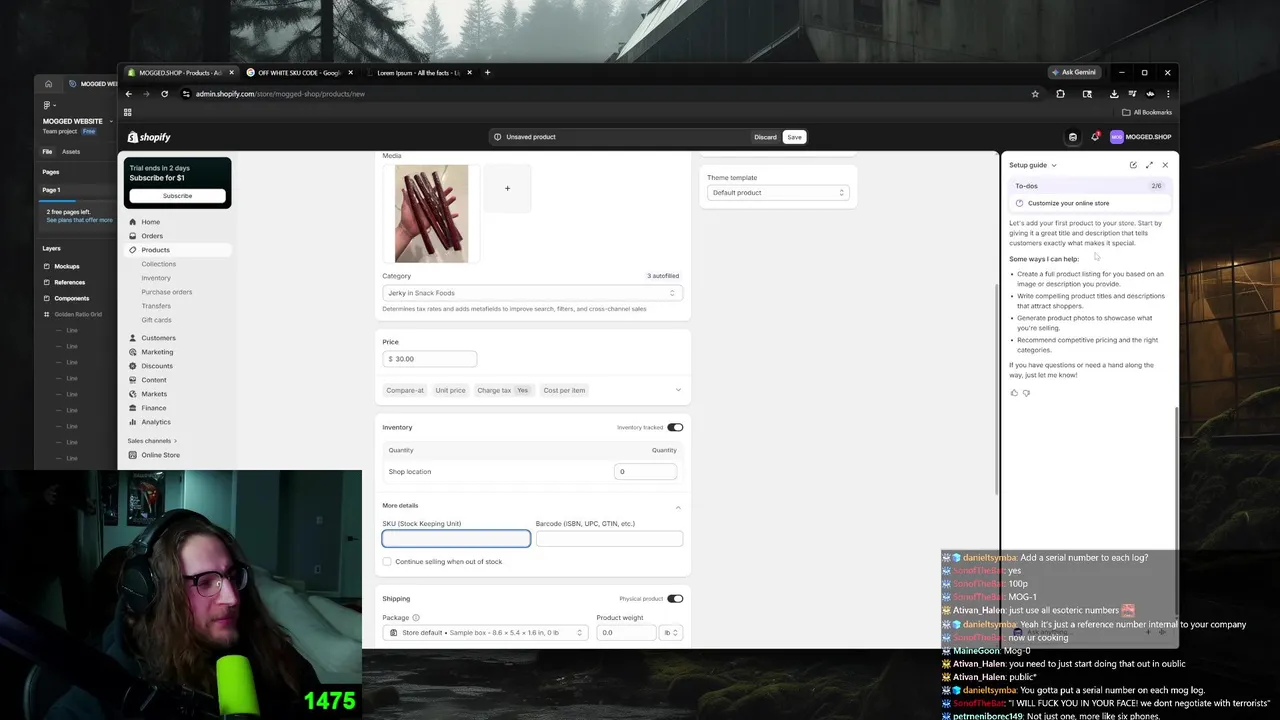Expand Sales channels in sidebar

tap(152, 441)
